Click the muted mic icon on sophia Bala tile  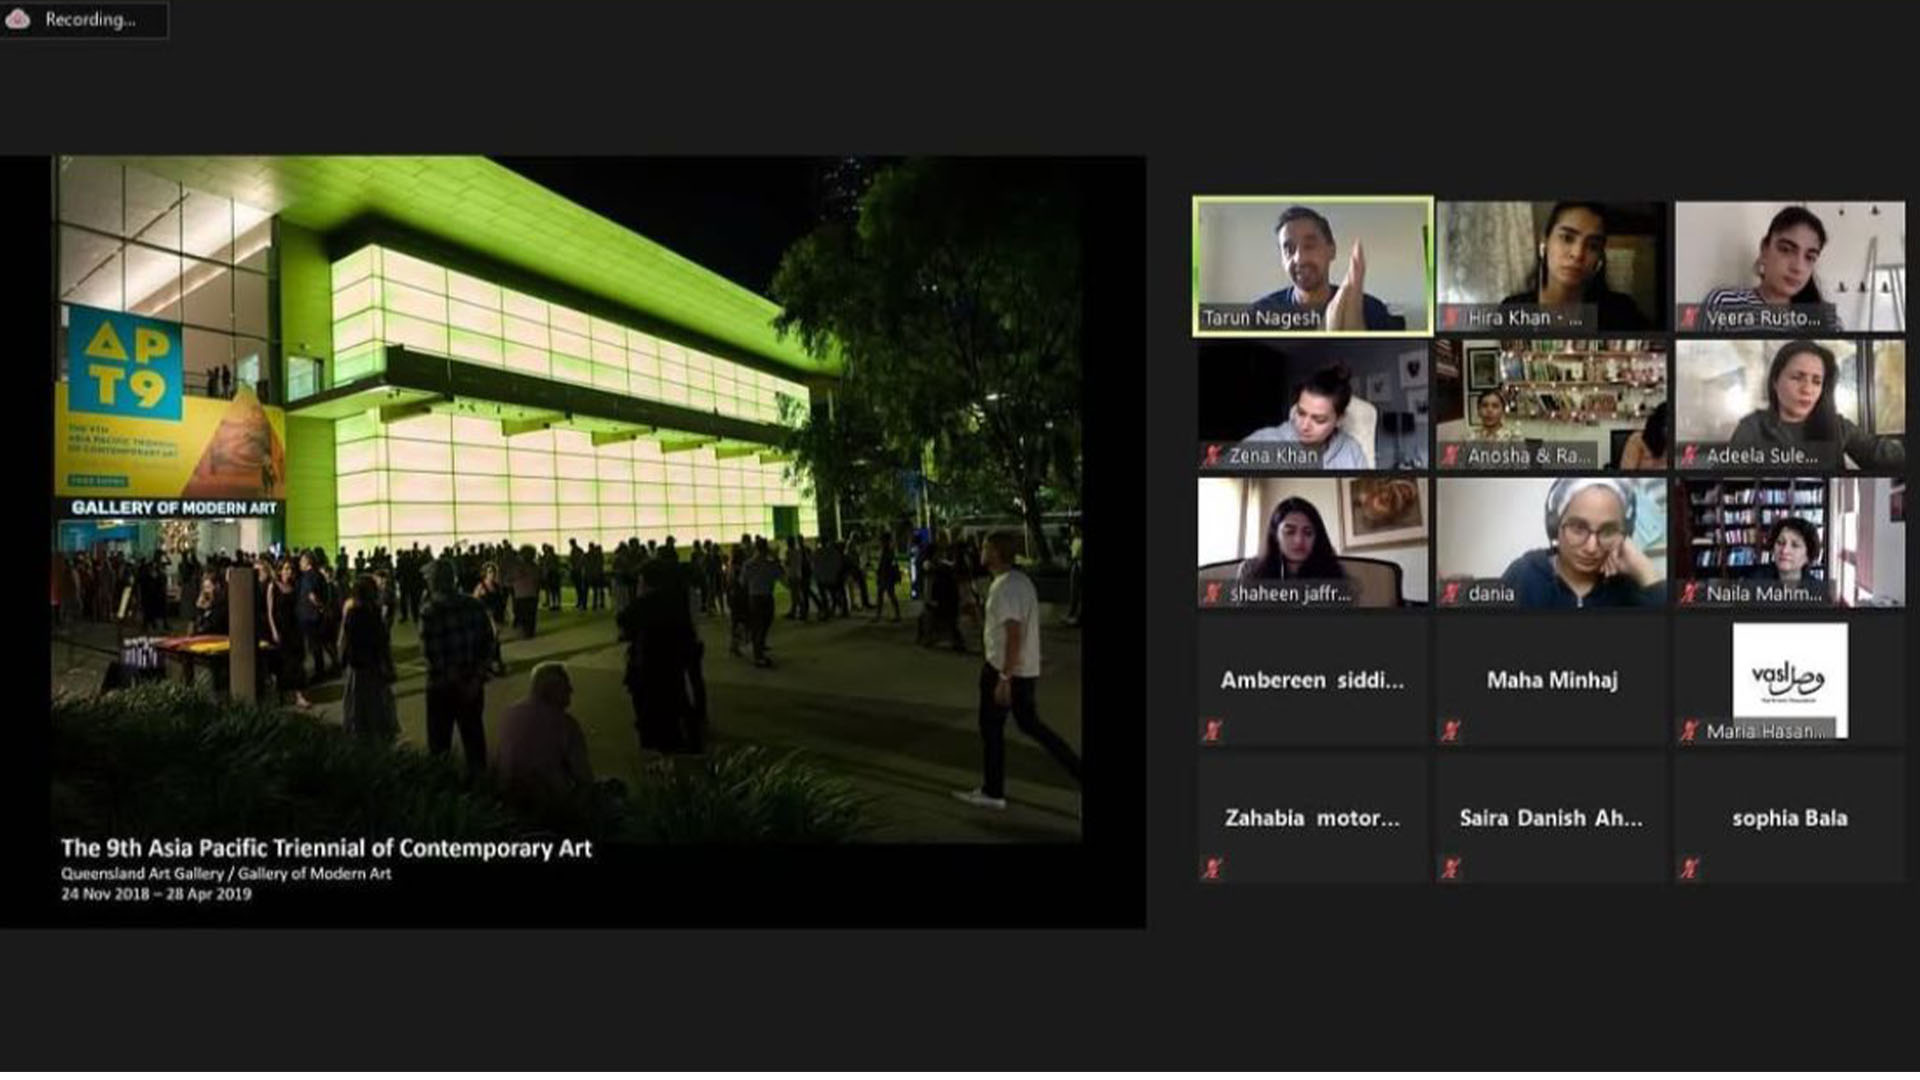(1690, 868)
